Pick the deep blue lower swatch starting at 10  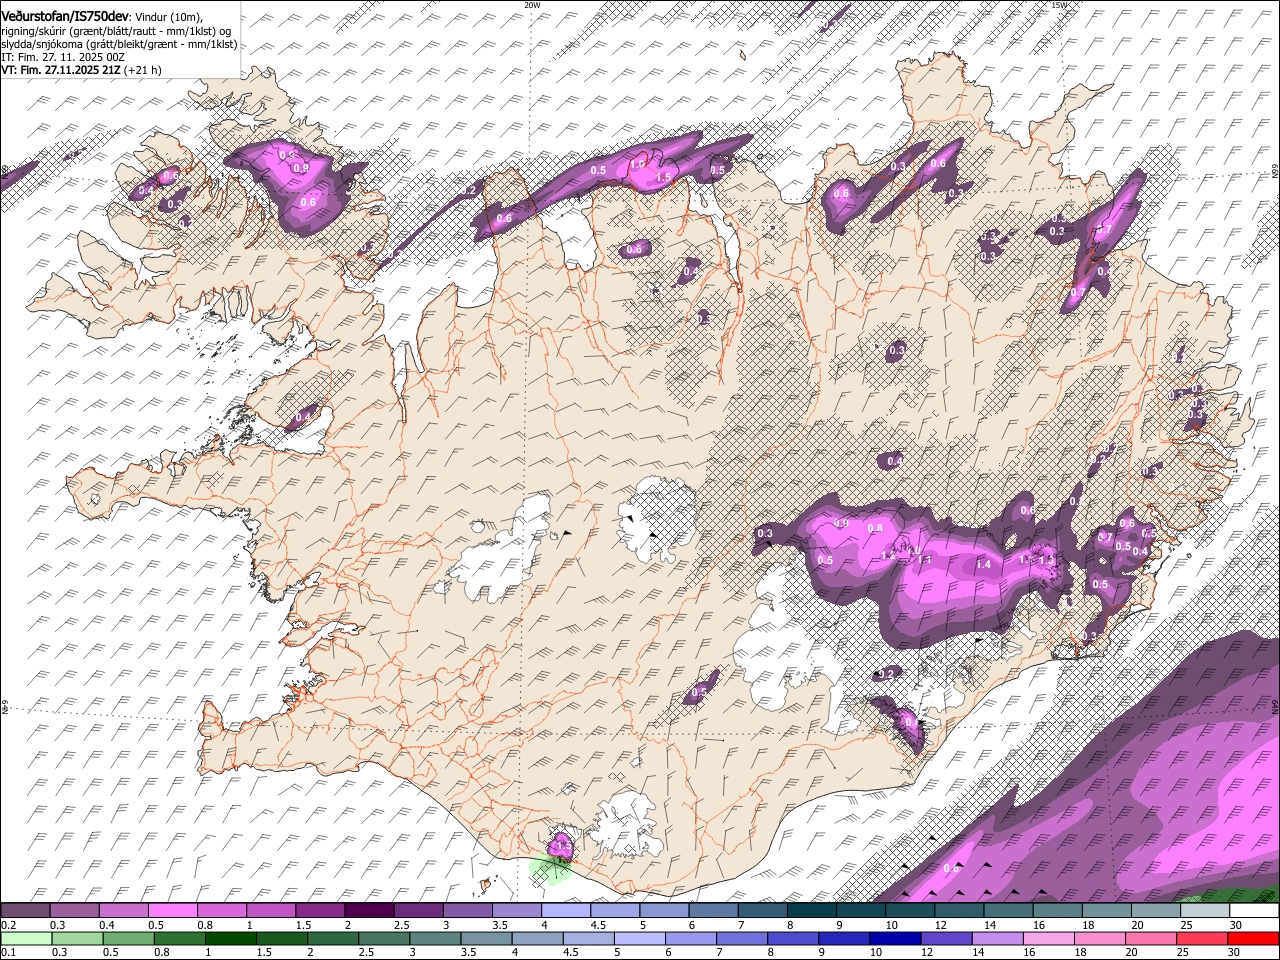click(x=894, y=938)
